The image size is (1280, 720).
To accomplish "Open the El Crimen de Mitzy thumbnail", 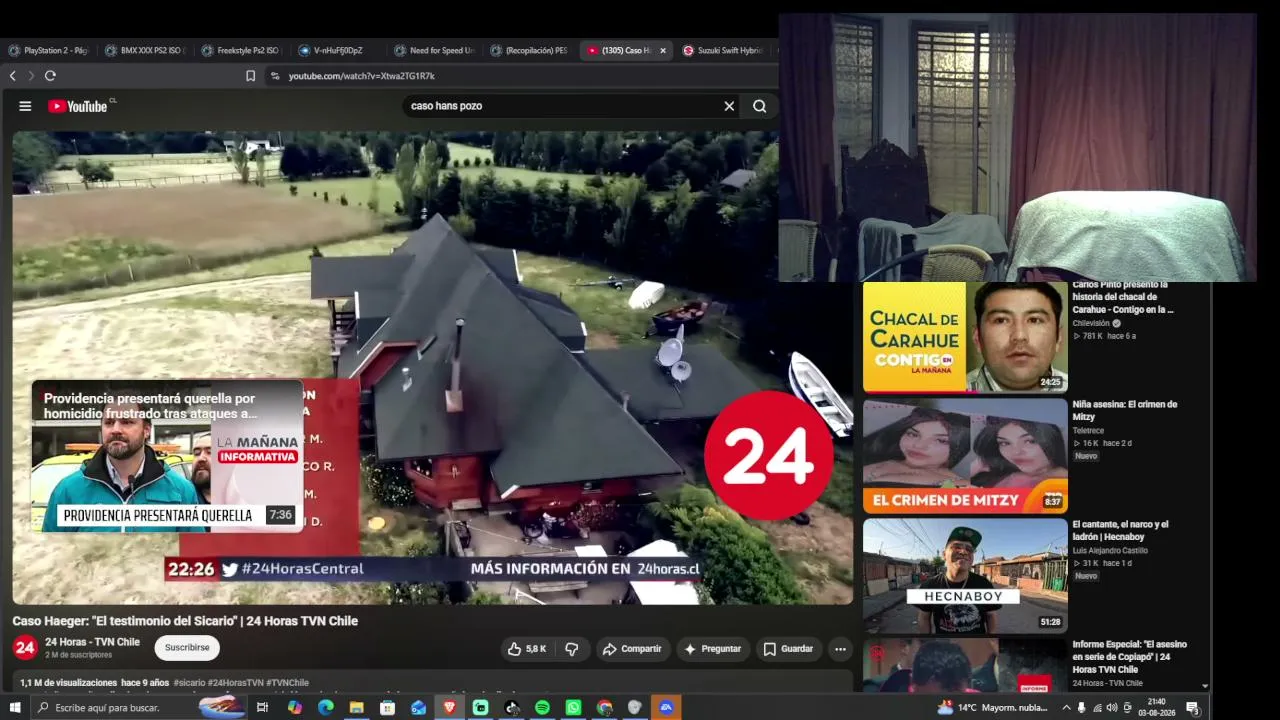I will tap(965, 456).
